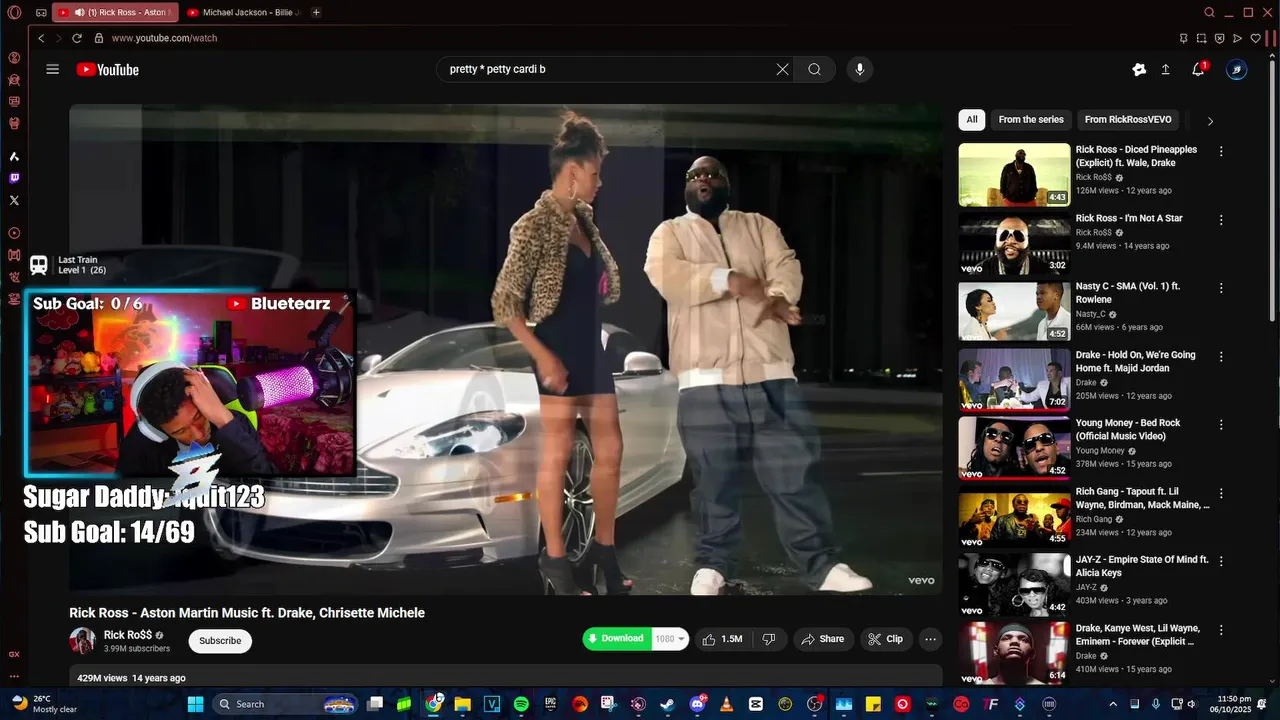
Task: Open options menu for Drake Forever
Action: [1221, 630]
